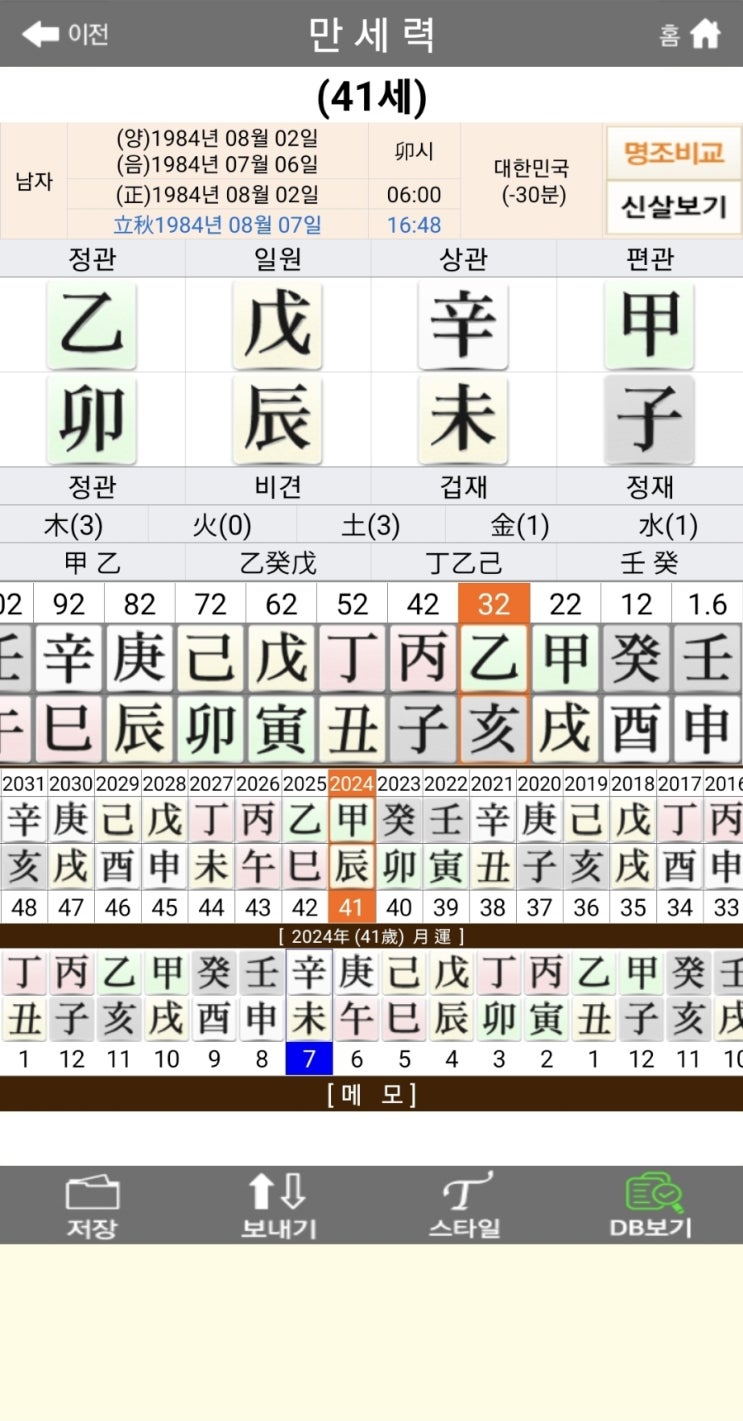
Task: Select highlighted year 2024
Action: click(352, 782)
